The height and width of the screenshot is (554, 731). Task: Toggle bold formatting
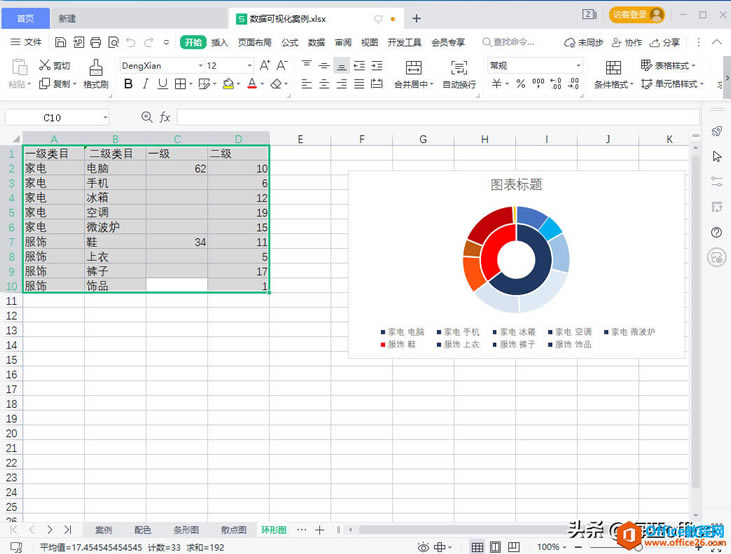[129, 84]
